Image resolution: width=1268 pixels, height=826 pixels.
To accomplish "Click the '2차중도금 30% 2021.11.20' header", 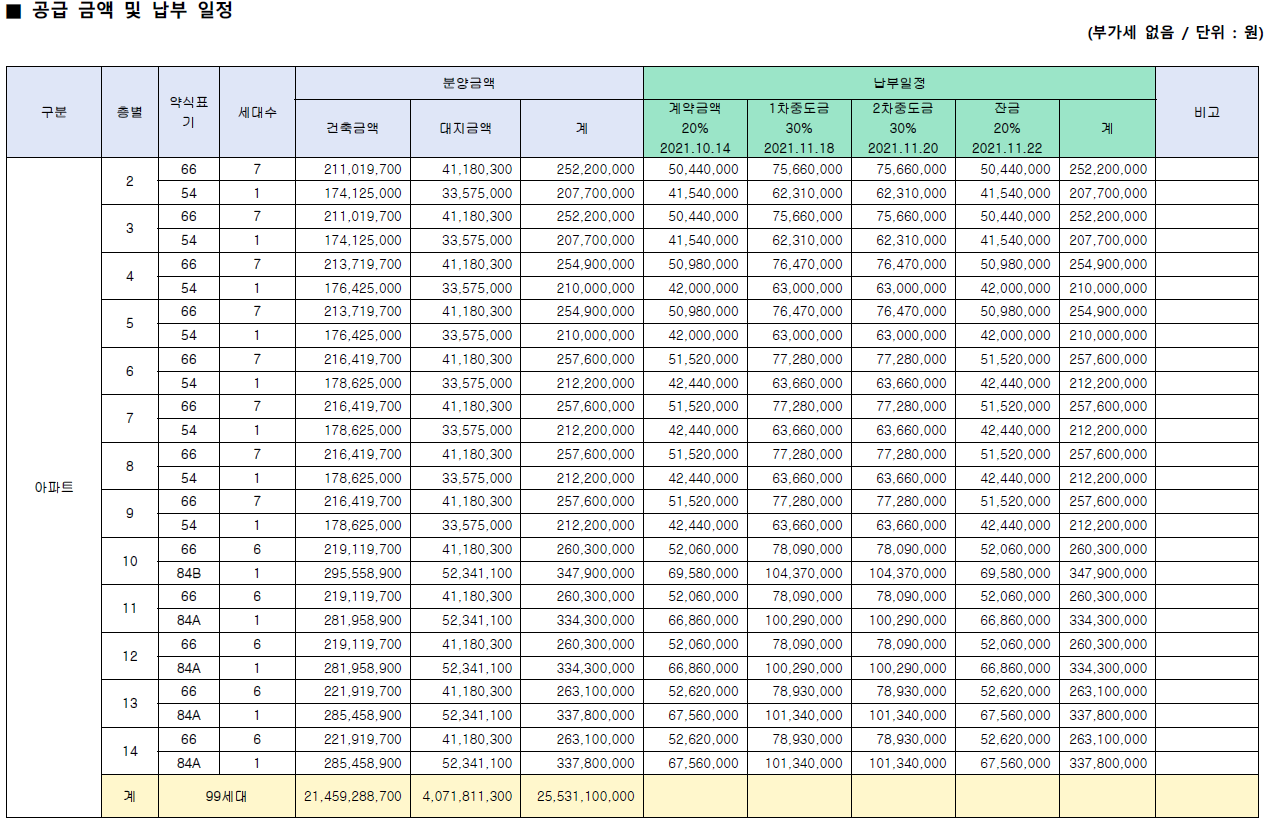I will [903, 128].
